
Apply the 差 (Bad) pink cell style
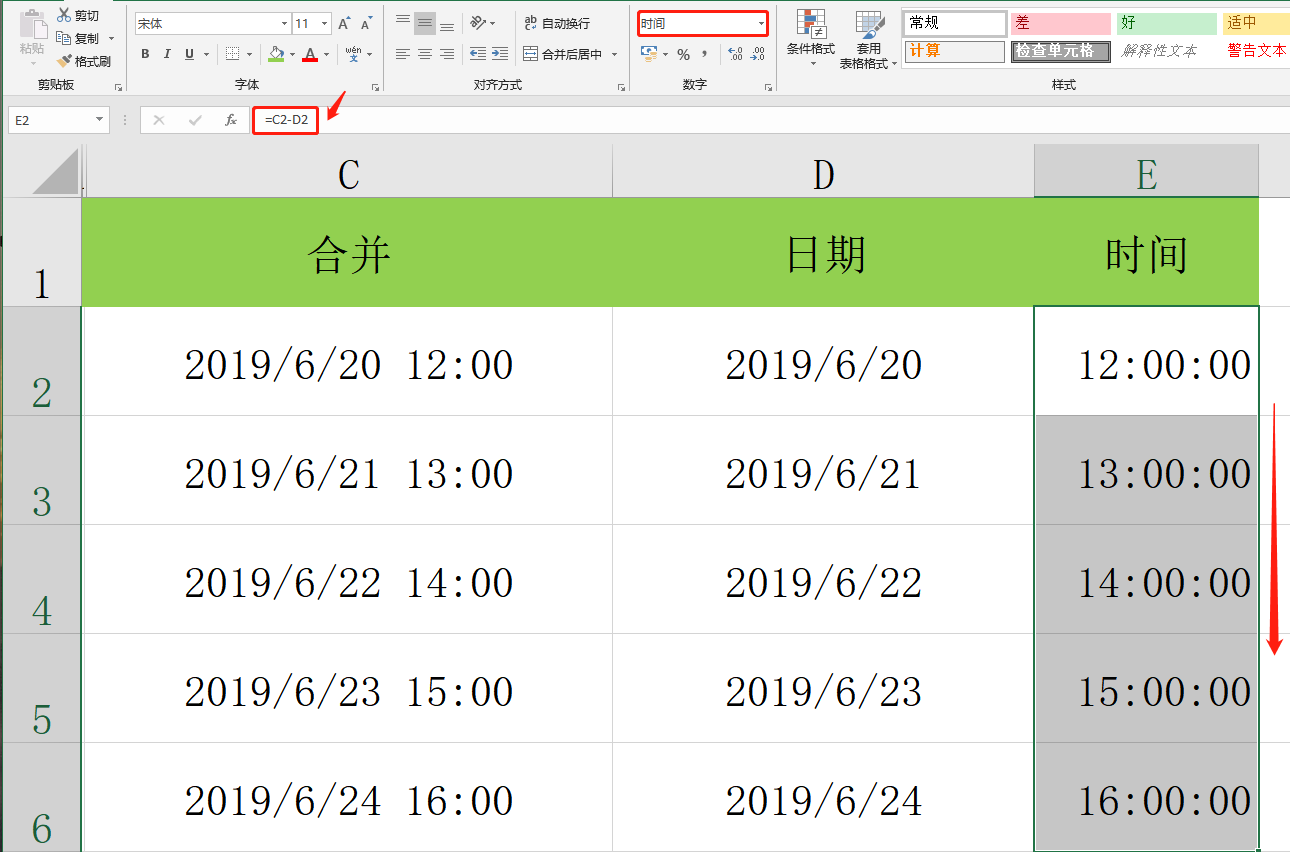tap(1060, 23)
